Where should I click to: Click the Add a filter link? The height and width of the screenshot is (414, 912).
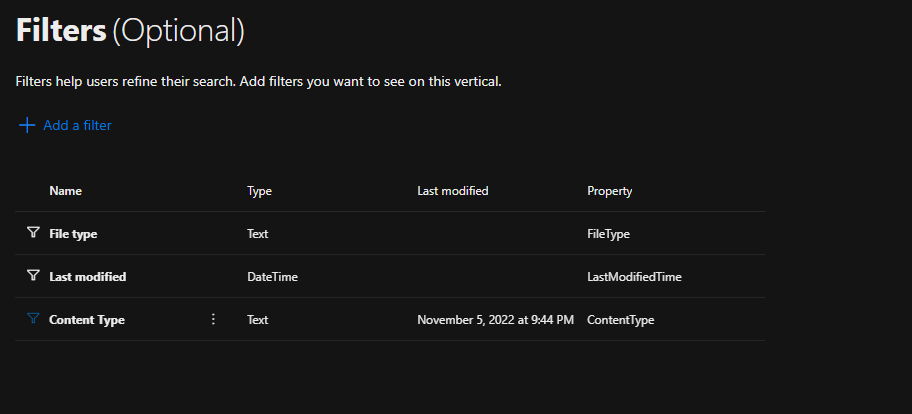coord(77,126)
